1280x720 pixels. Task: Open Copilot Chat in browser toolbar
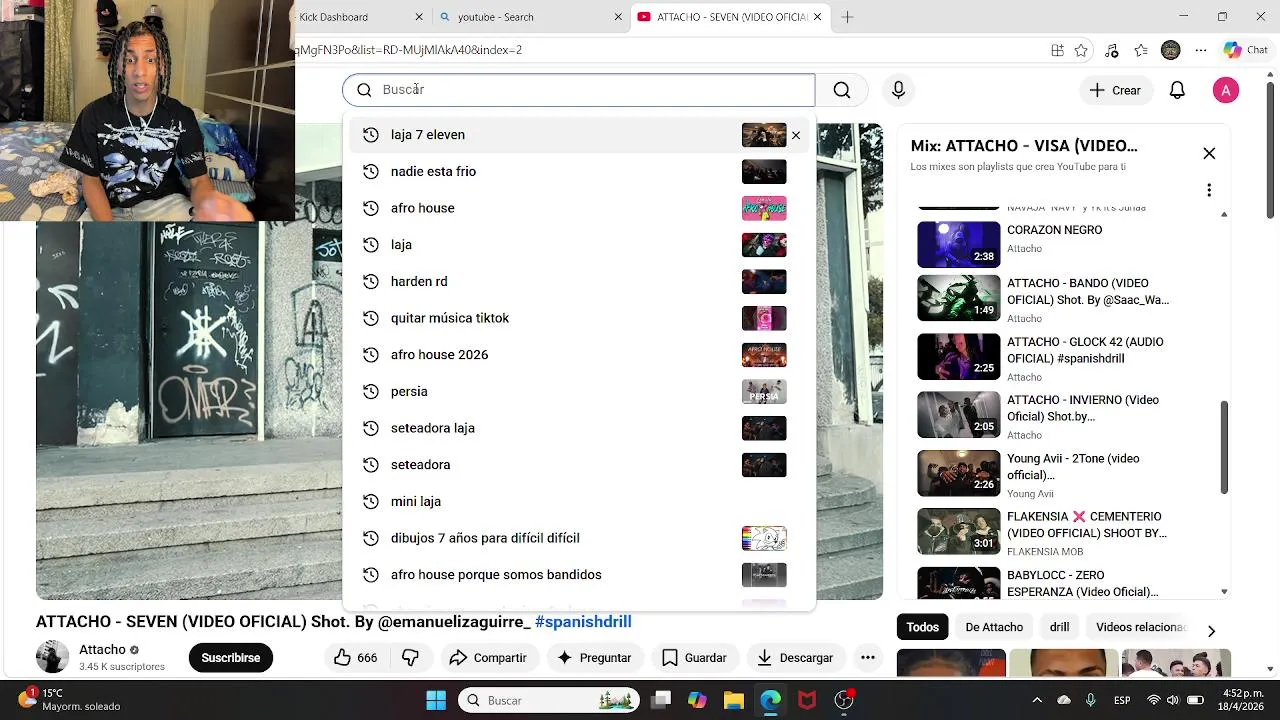pyautogui.click(x=1246, y=50)
